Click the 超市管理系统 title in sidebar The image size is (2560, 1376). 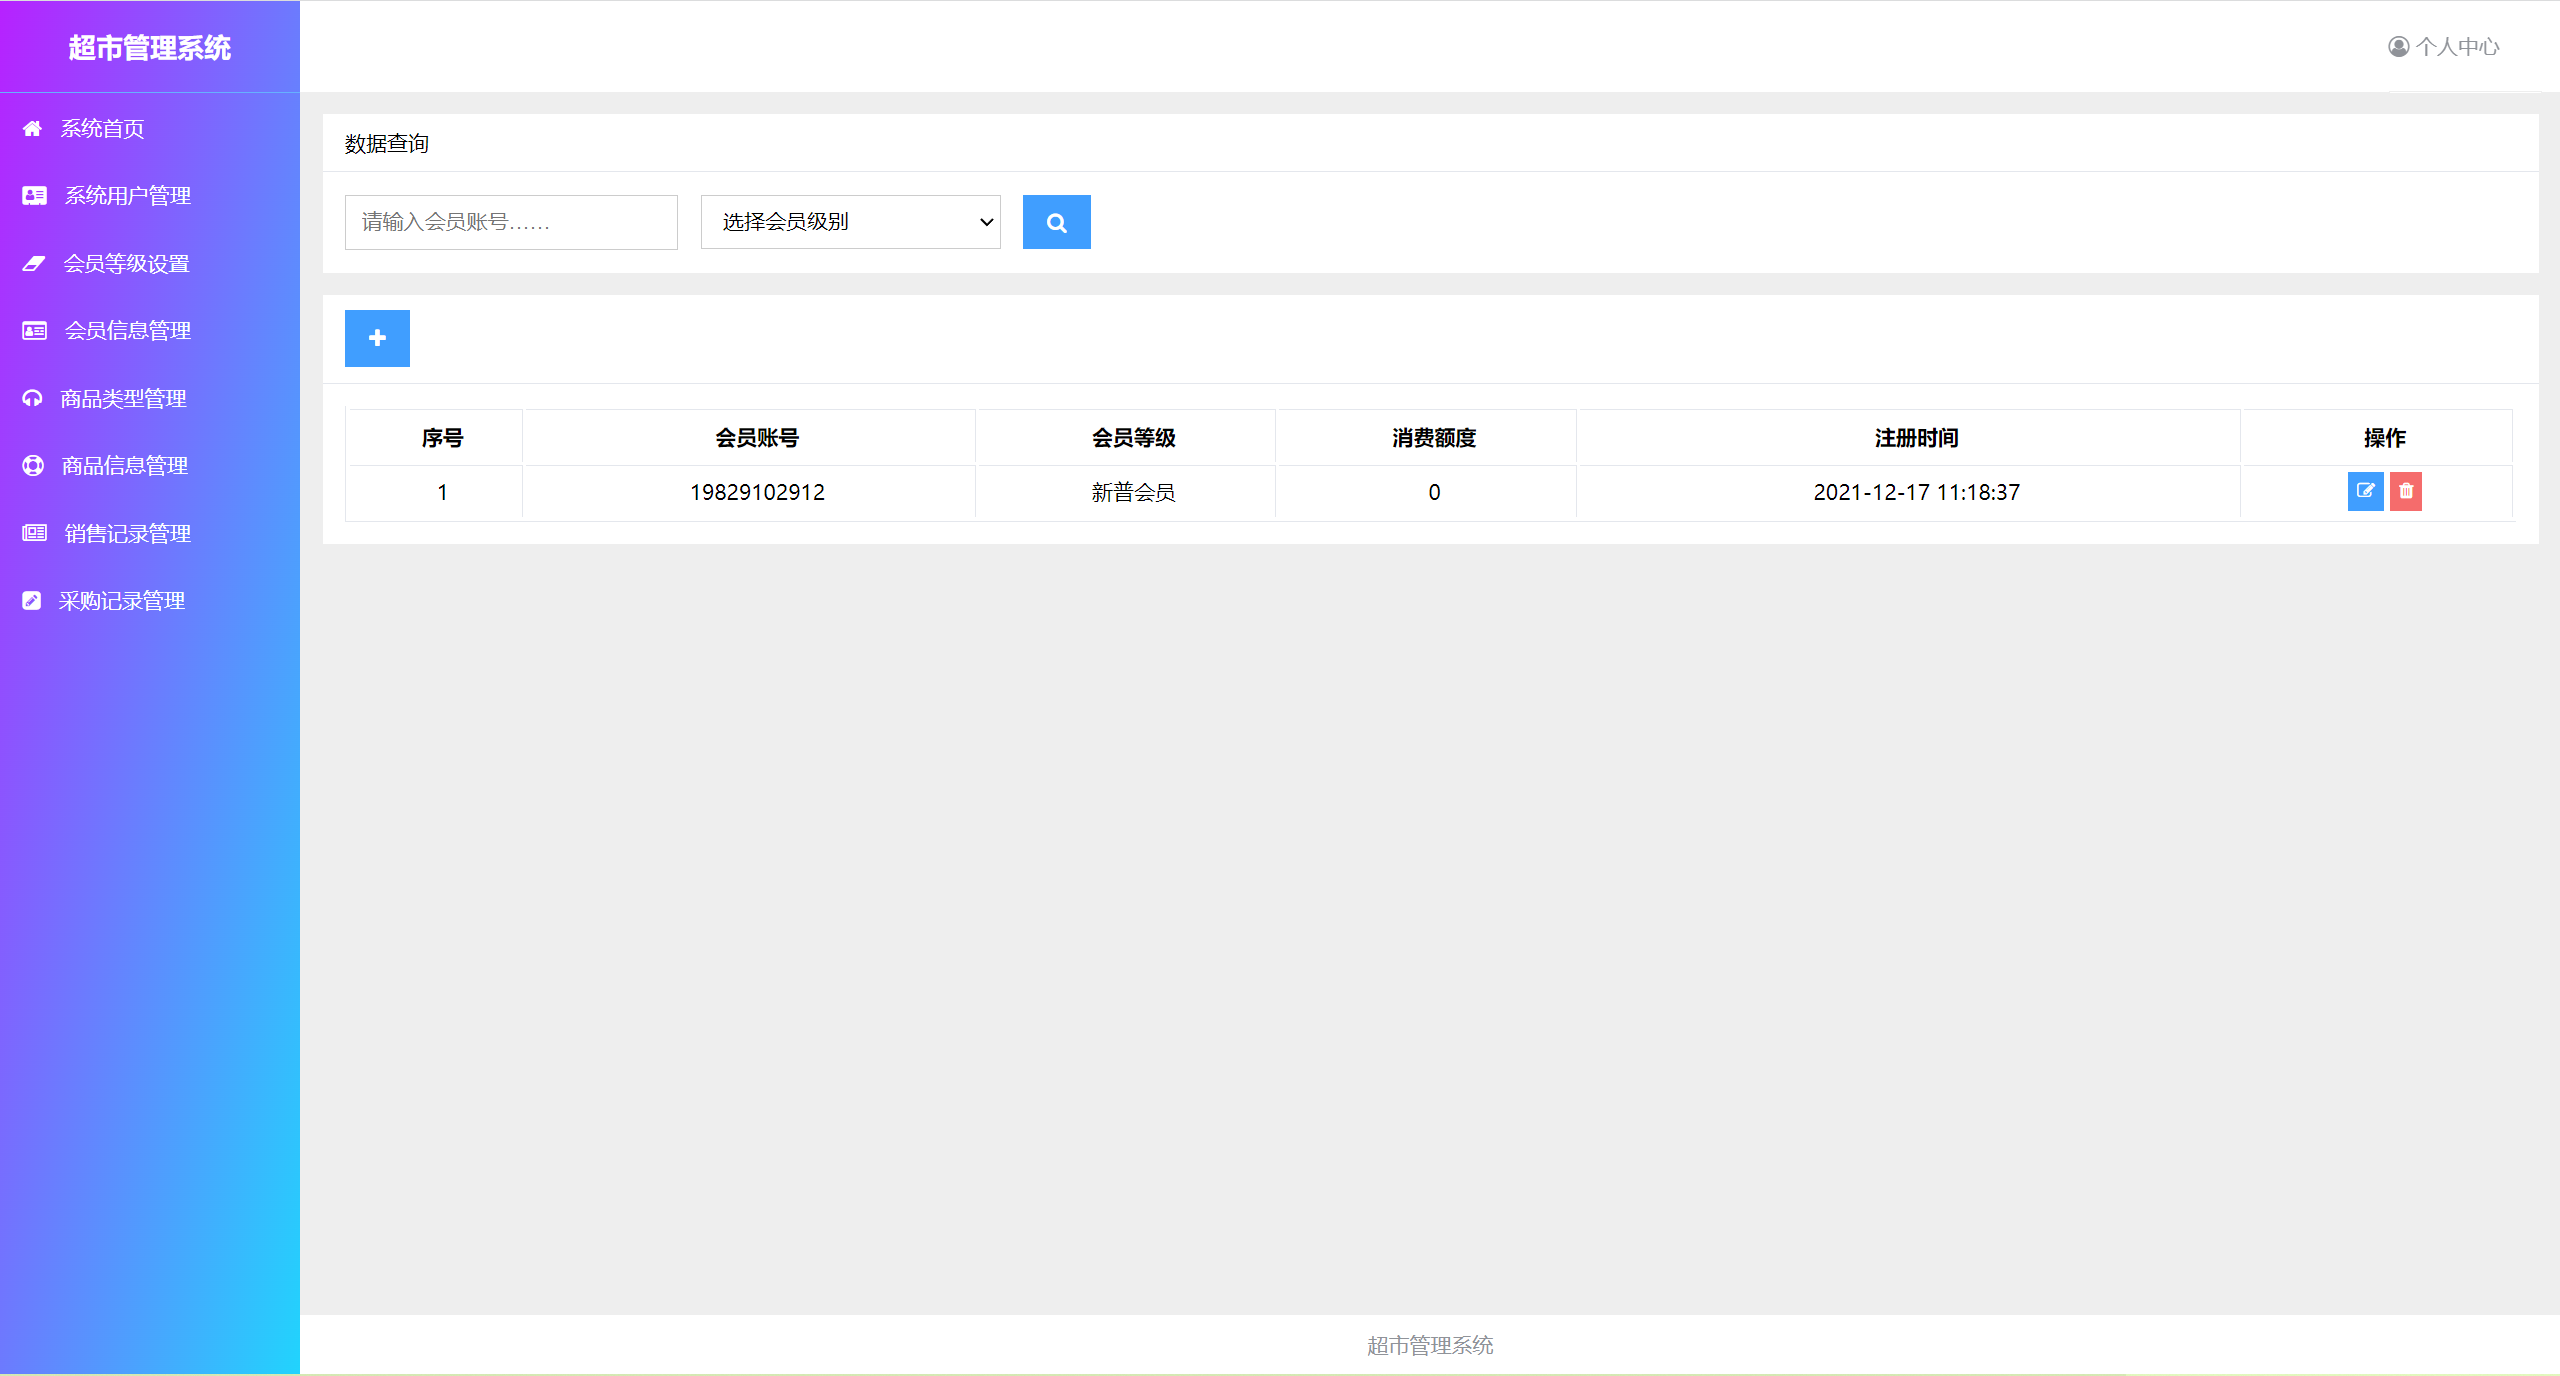point(150,48)
